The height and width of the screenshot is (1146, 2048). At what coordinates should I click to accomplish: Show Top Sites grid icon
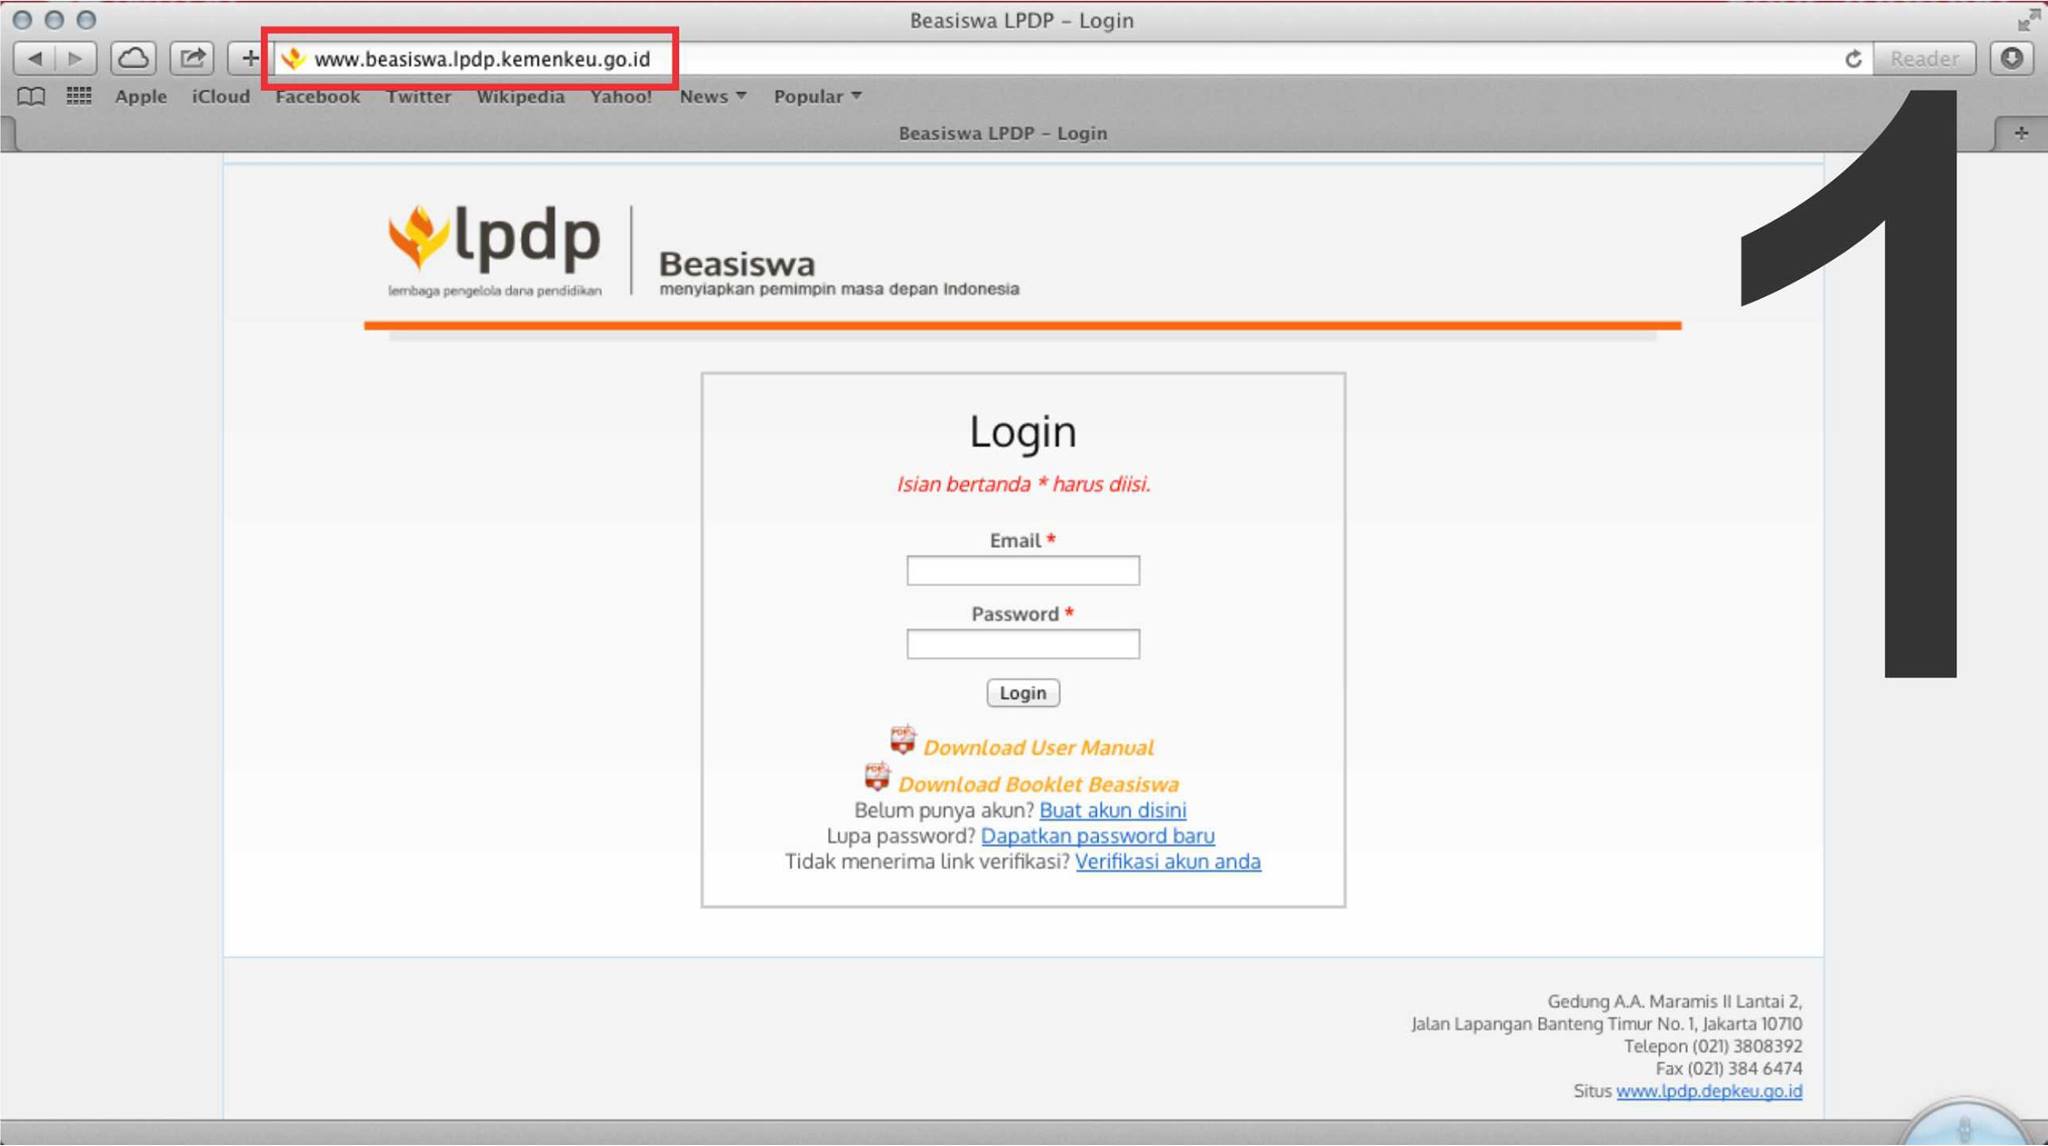tap(79, 96)
